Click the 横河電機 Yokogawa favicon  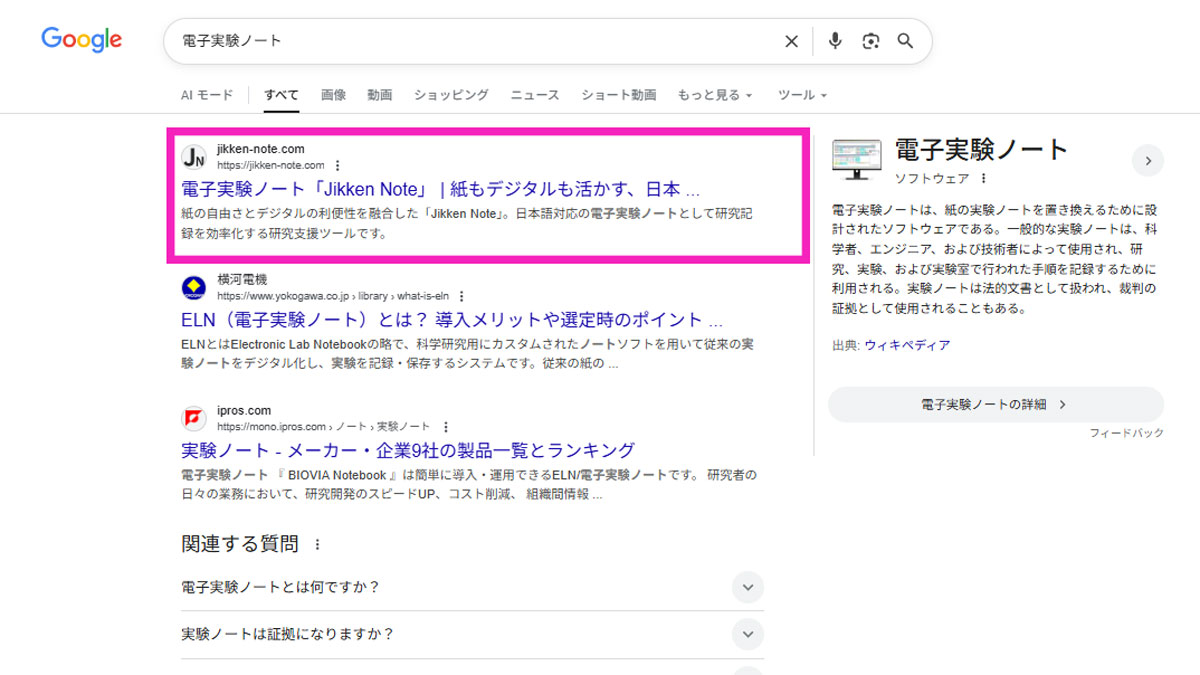point(194,288)
